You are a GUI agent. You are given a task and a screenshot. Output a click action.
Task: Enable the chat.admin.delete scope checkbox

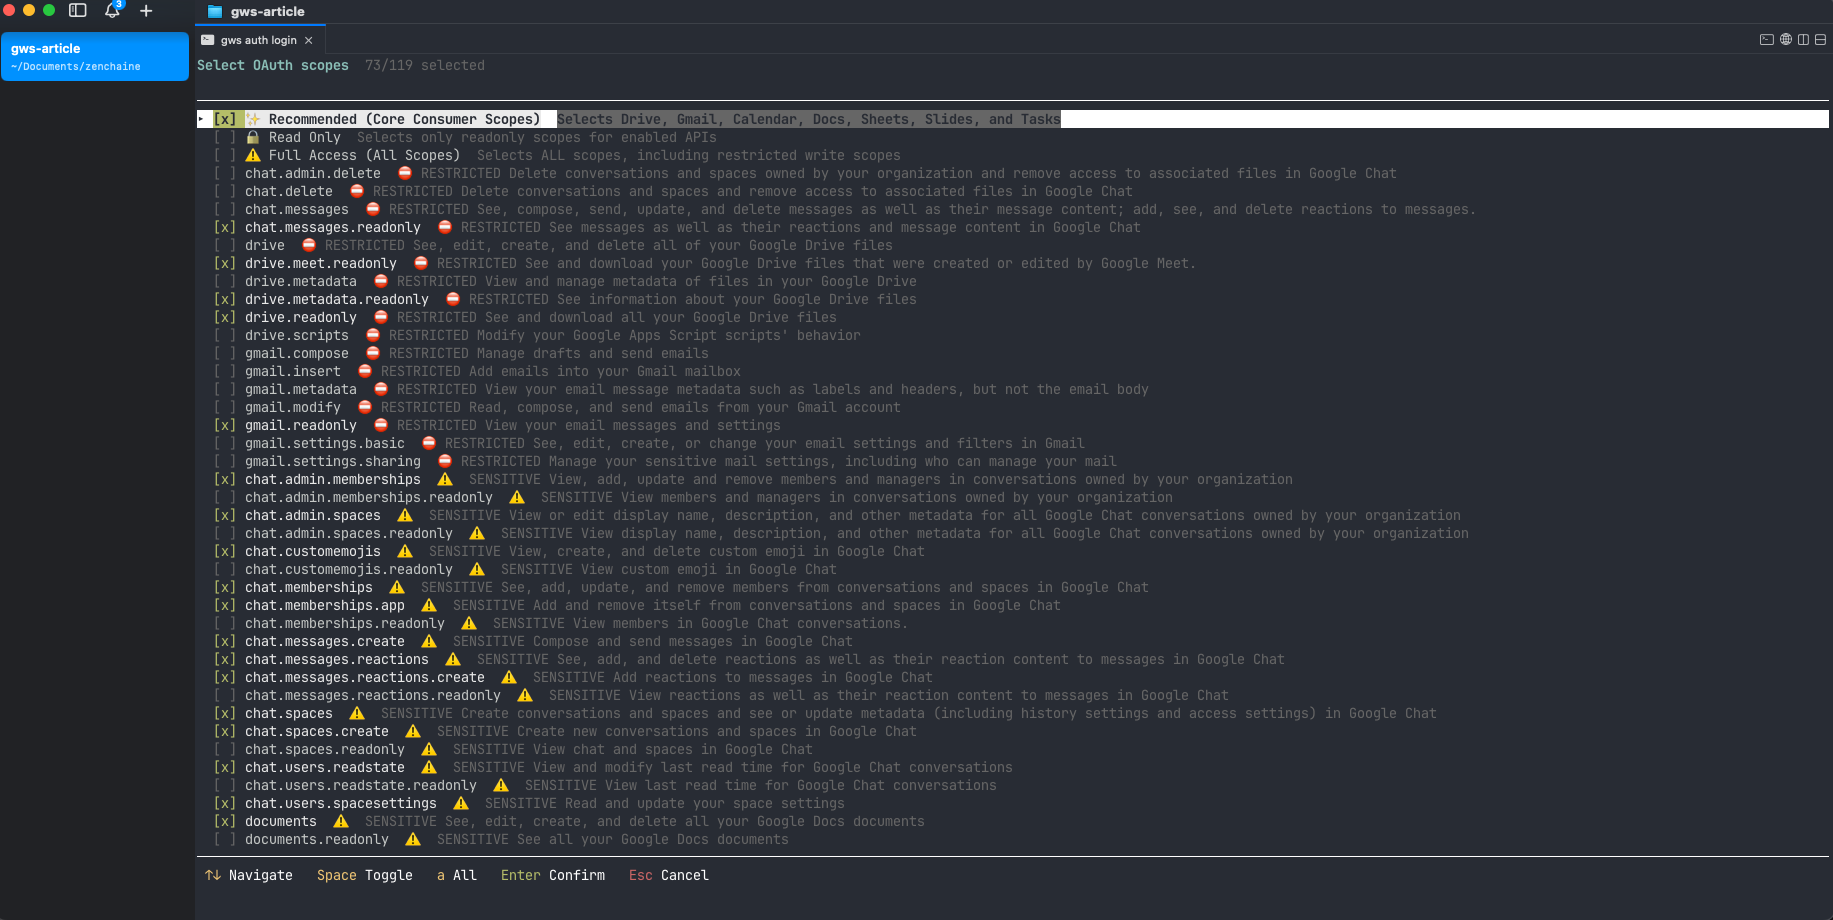[x=225, y=174]
